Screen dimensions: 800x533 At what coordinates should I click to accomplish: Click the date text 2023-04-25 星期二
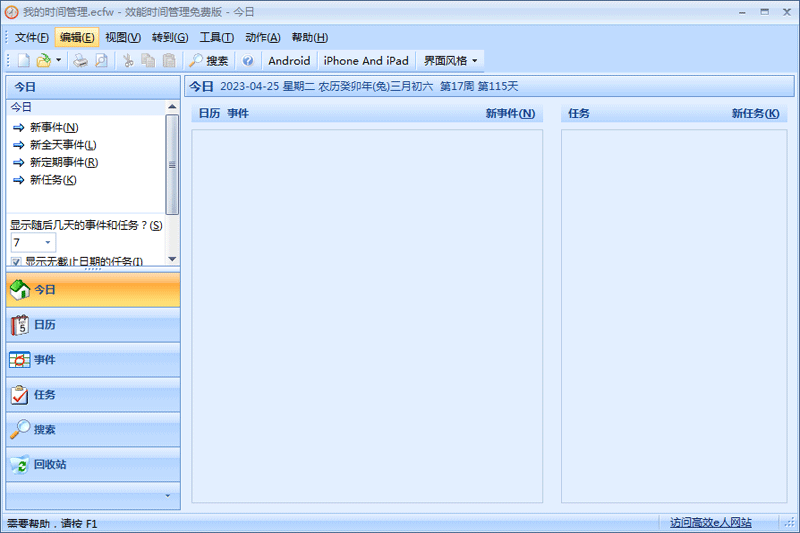[x=267, y=86]
